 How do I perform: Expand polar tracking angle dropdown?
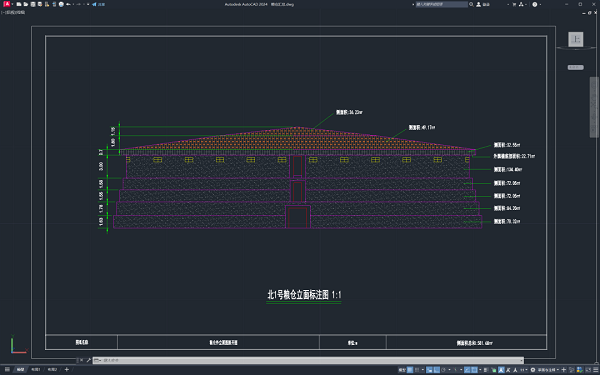(x=449, y=370)
